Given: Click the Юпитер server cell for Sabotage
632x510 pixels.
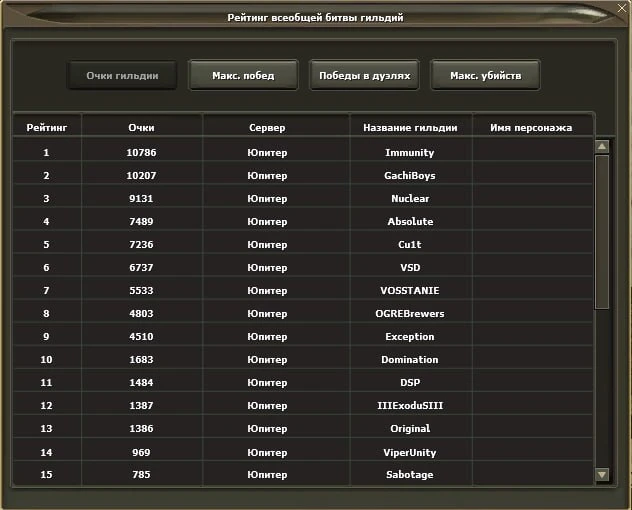Looking at the screenshot, I should [x=267, y=475].
